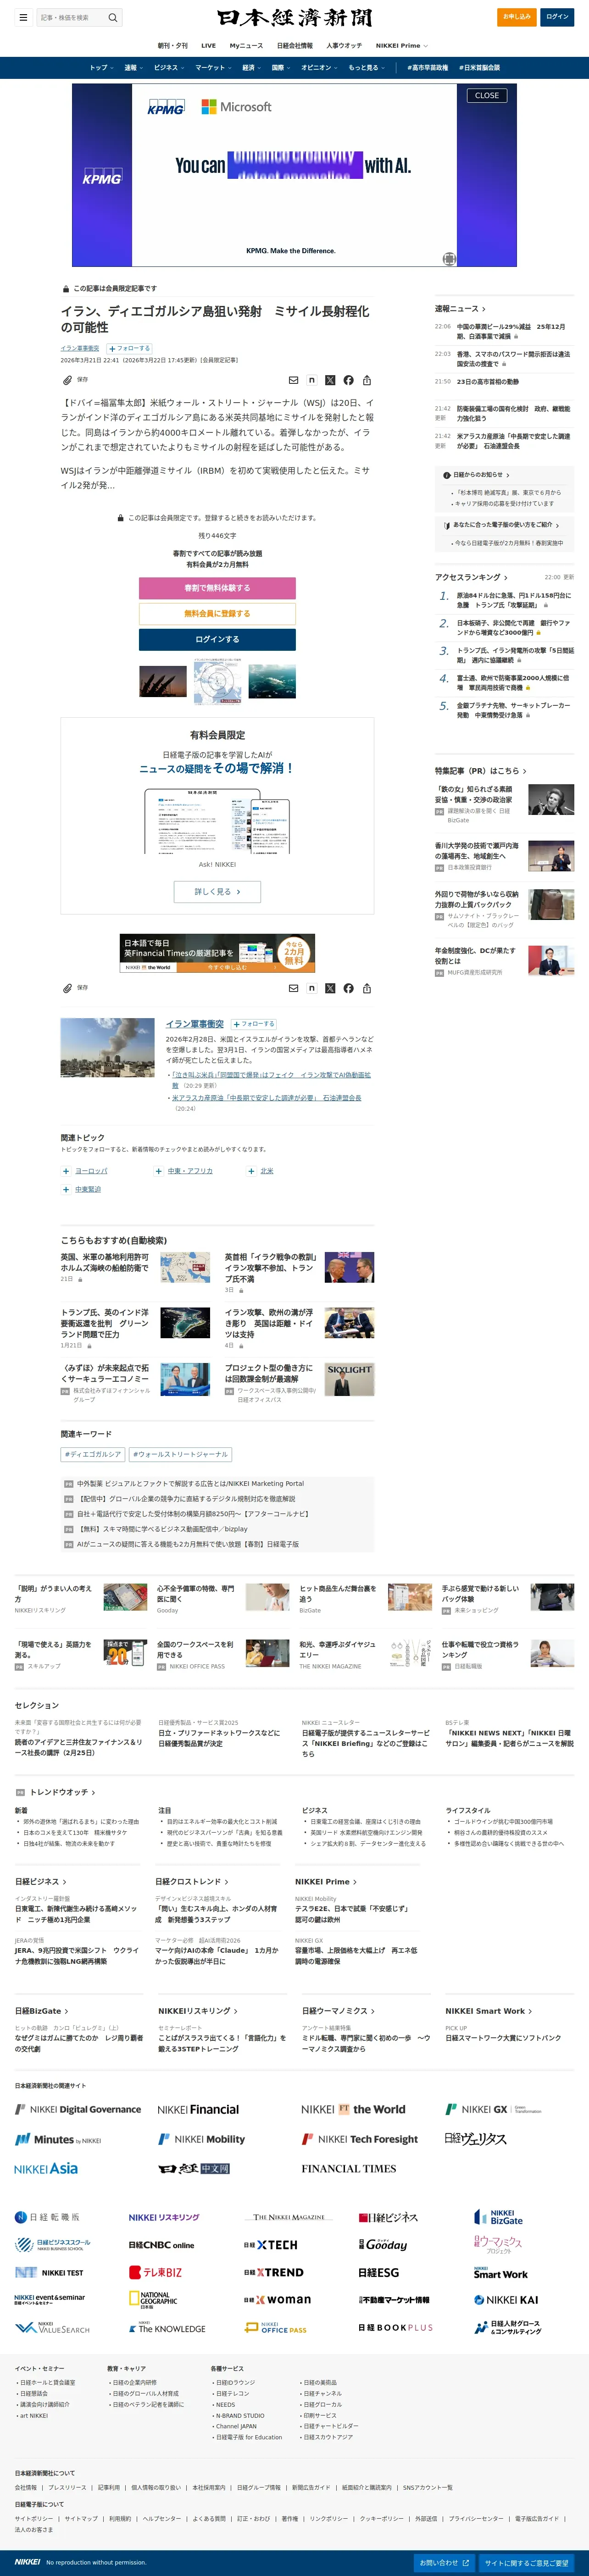Expand the 国際 navigation dropdown

coord(281,68)
